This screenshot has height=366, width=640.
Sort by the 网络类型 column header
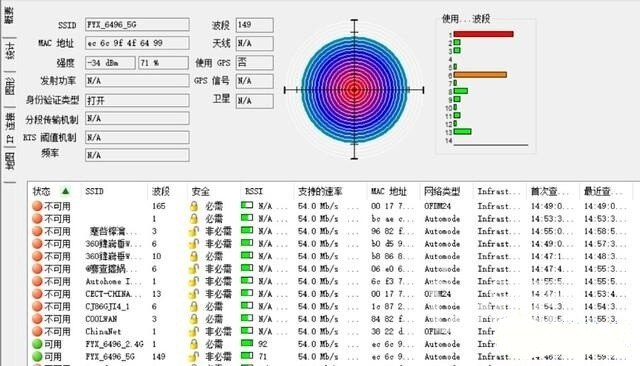442,191
